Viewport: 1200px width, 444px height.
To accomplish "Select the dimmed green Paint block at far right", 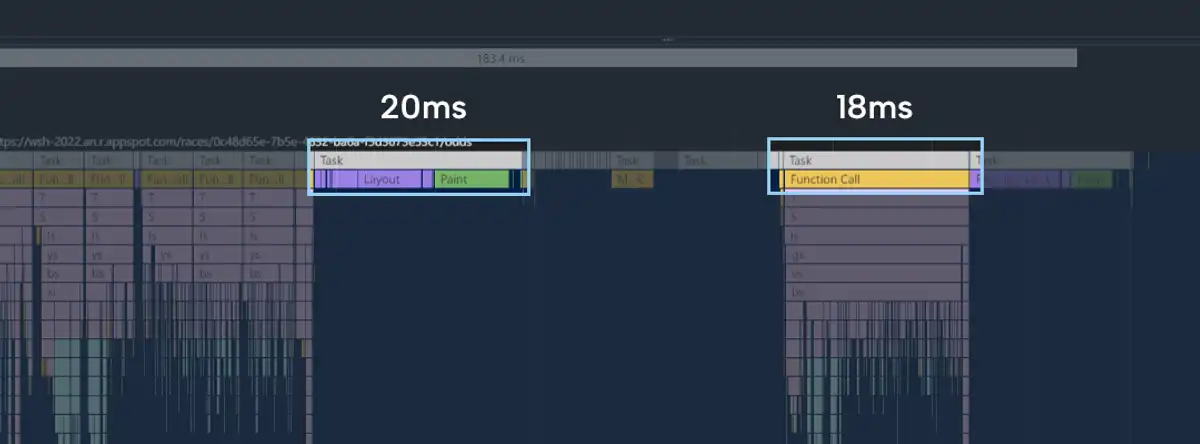I will click(1092, 180).
